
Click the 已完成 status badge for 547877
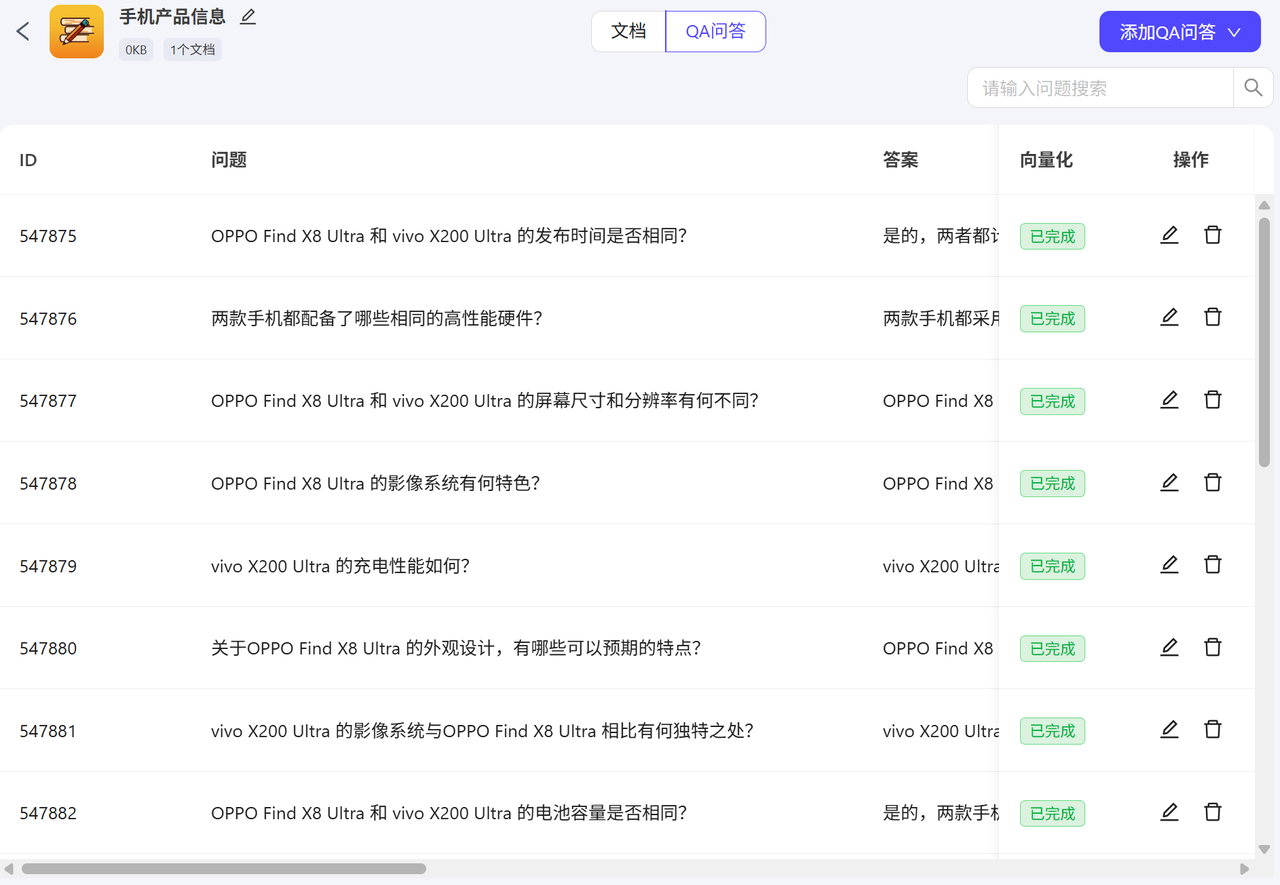(x=1052, y=401)
